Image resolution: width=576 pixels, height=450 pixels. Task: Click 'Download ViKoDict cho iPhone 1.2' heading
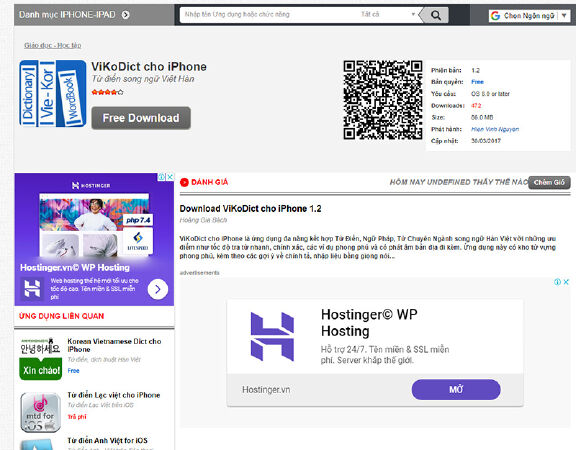(x=251, y=209)
